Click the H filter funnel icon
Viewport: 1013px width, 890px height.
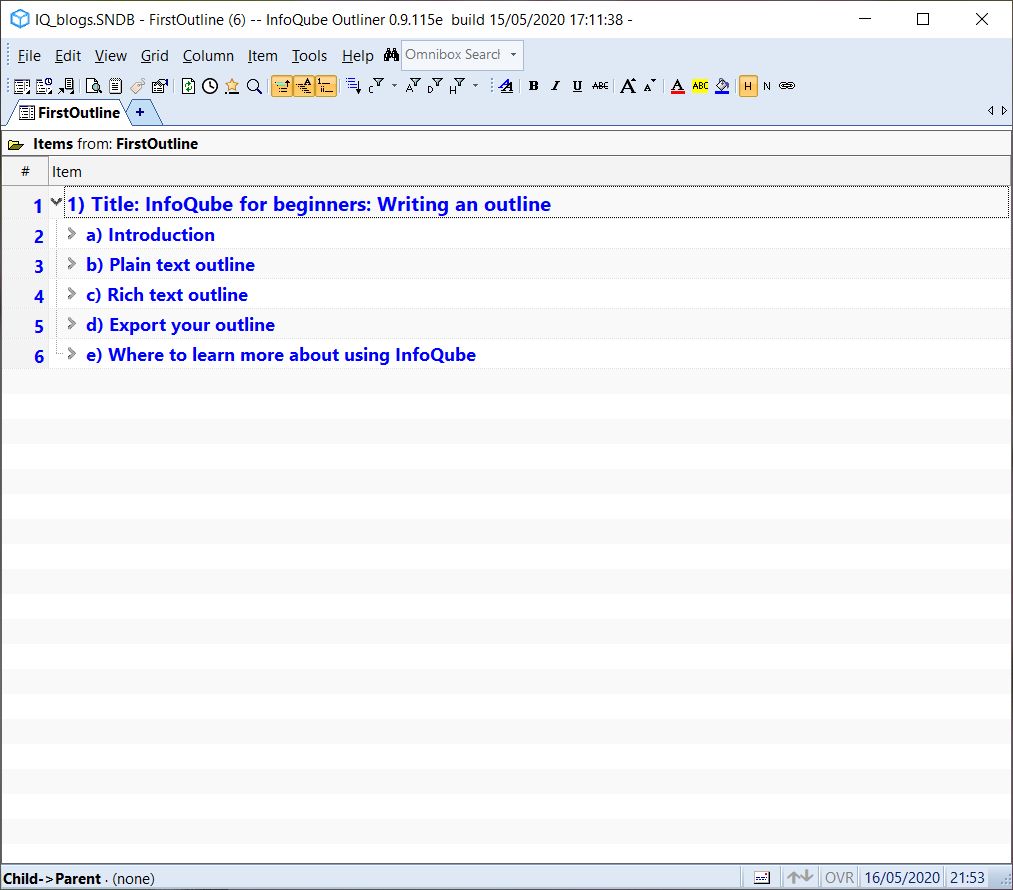coord(457,86)
